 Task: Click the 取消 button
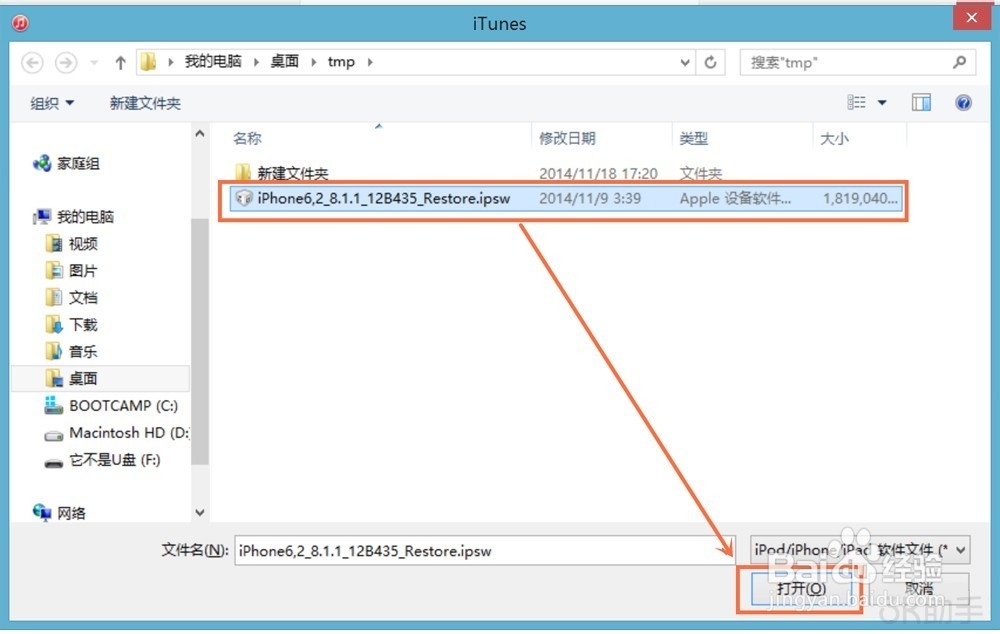(918, 589)
